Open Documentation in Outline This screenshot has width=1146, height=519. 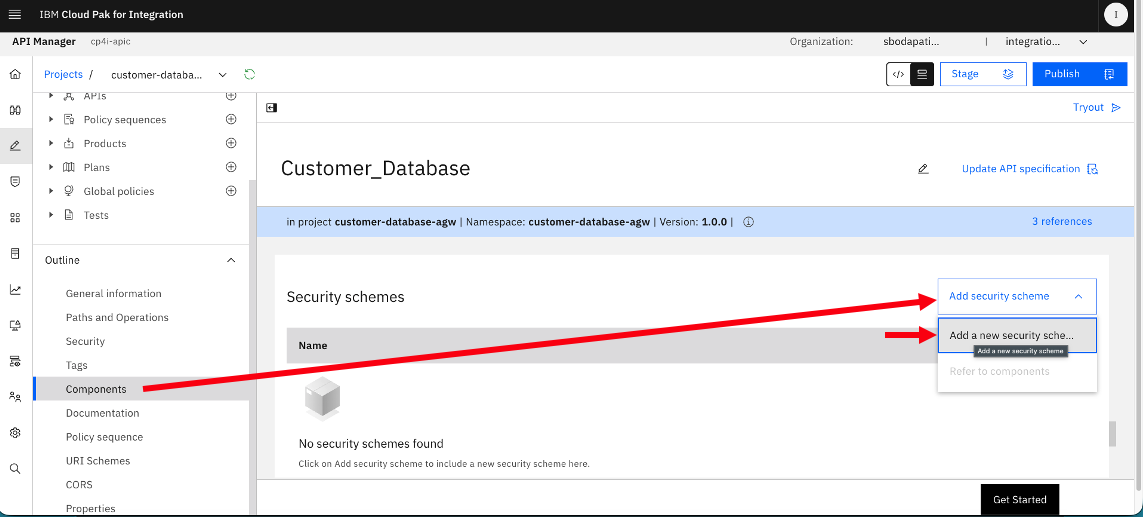tap(102, 413)
